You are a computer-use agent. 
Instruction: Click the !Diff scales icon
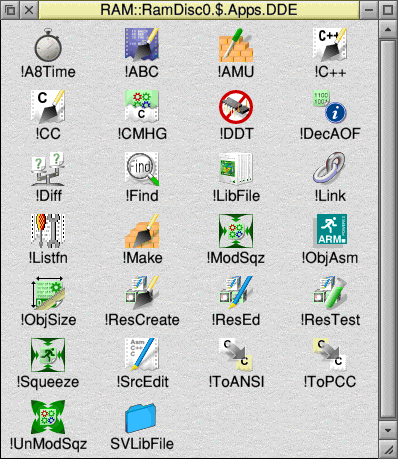[48, 169]
